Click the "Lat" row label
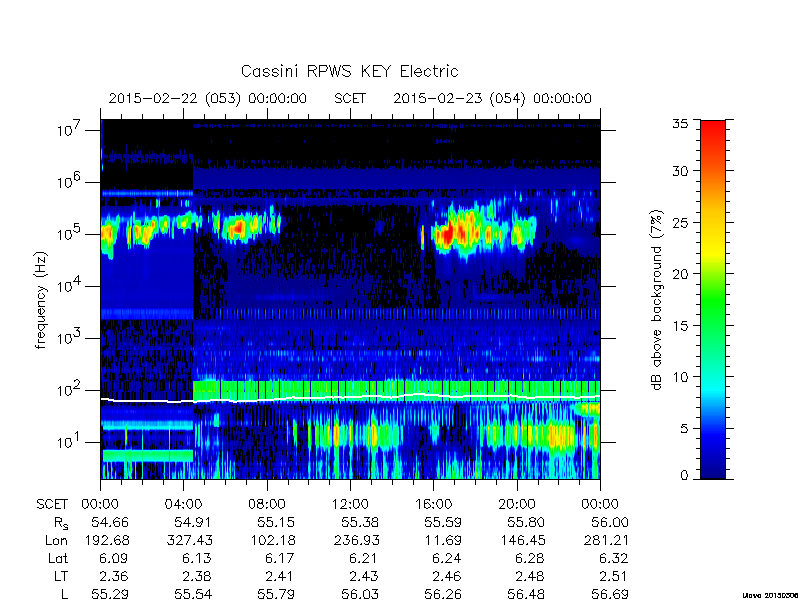Viewport: 800px width, 600px height. click(58, 558)
